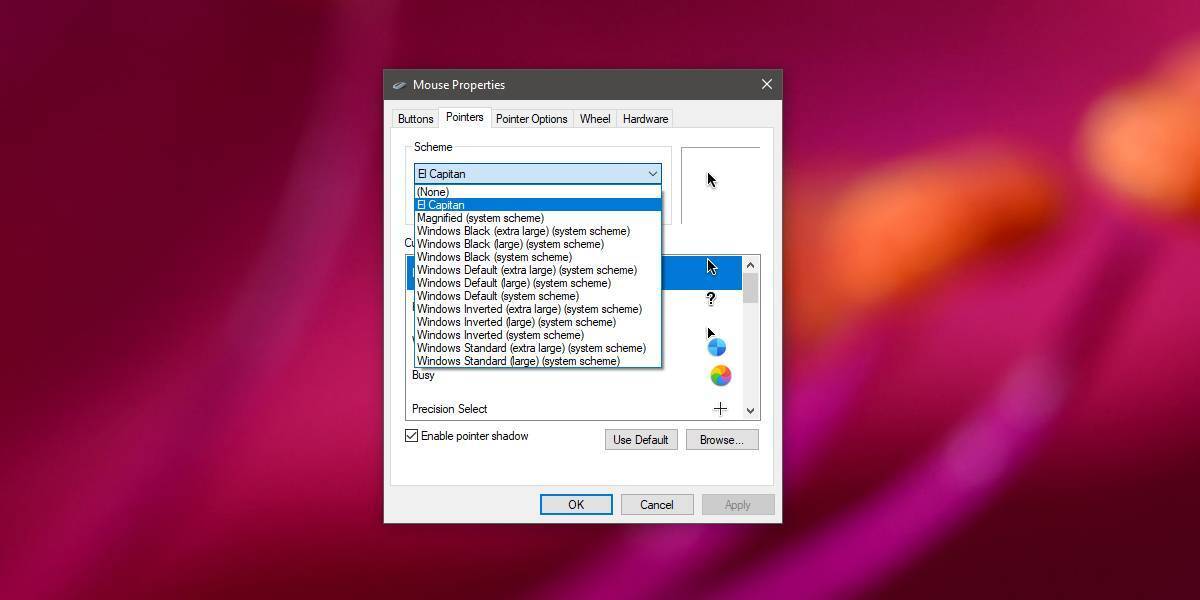Click the Use Default button
1200x600 pixels.
[x=641, y=440]
